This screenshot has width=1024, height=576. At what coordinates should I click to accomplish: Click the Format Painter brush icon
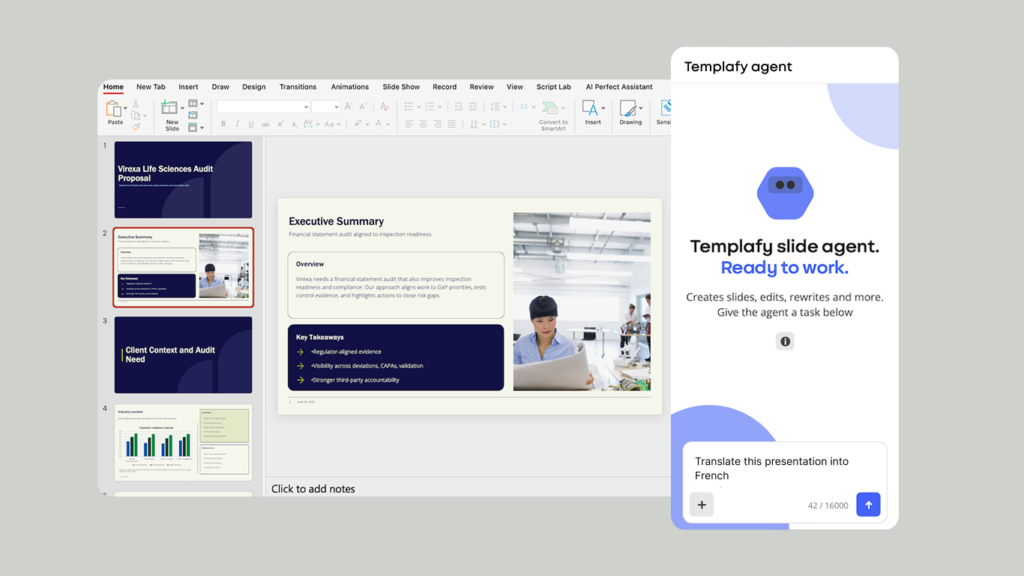[136, 127]
